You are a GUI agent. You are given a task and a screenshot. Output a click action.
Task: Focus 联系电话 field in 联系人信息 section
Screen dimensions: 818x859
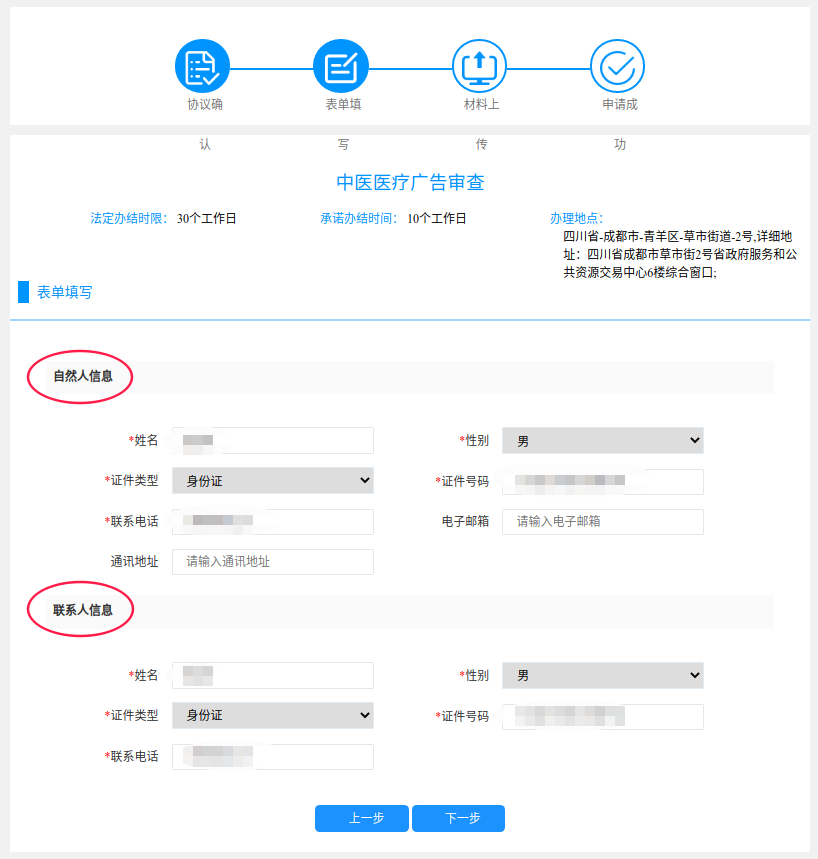pos(272,757)
